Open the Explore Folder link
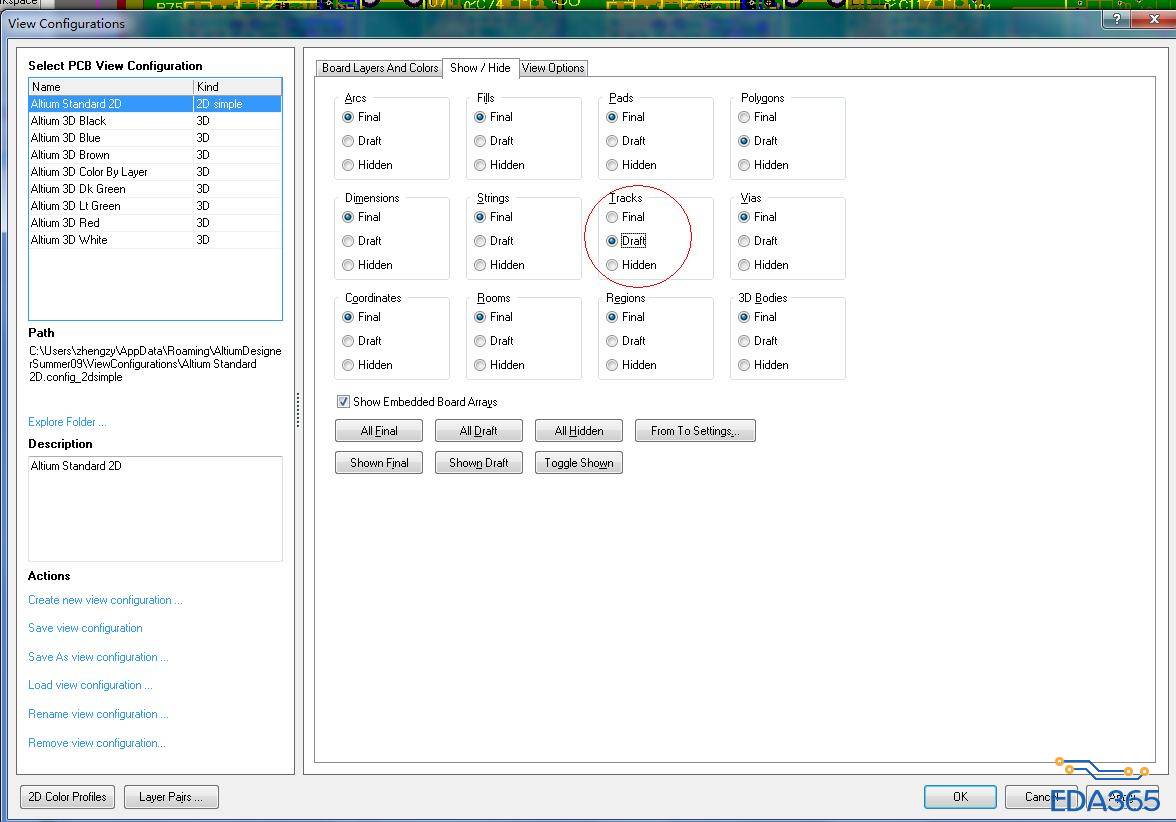This screenshot has height=822, width=1176. [x=67, y=422]
